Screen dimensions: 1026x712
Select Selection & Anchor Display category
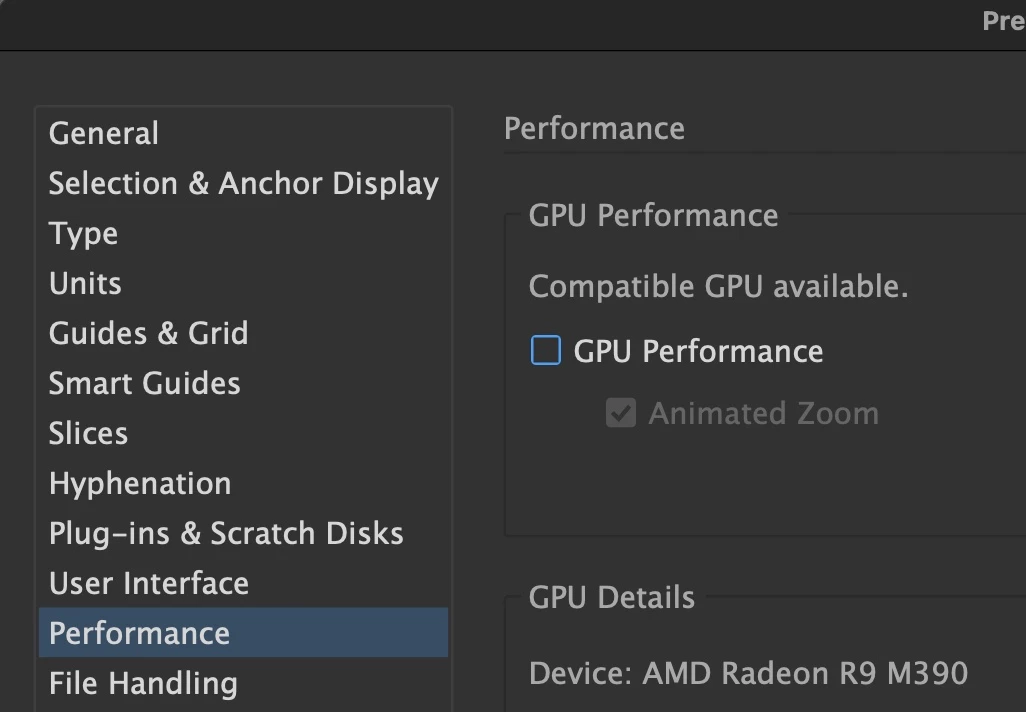click(x=243, y=183)
